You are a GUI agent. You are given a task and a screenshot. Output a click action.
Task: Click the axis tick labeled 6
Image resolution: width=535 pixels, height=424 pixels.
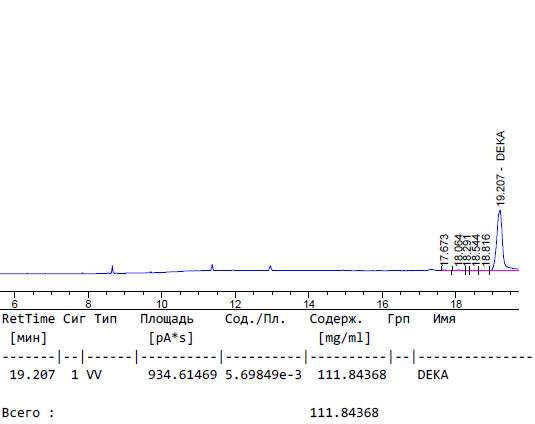[14, 304]
